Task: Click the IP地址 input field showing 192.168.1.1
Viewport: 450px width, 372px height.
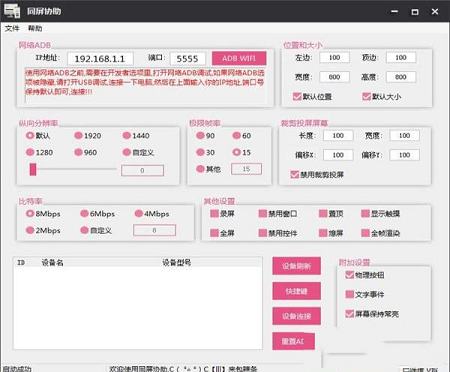Action: (x=100, y=59)
